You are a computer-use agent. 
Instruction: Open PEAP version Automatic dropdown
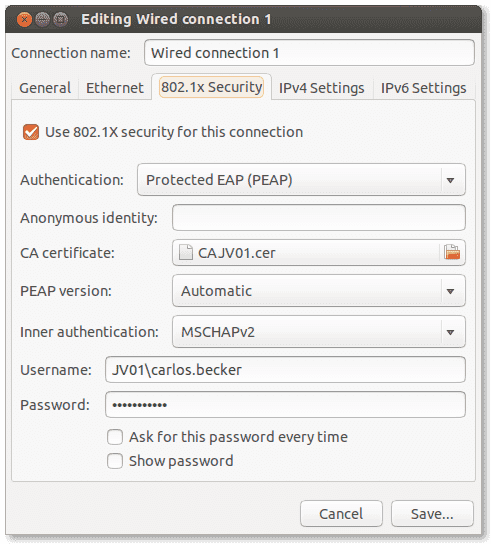[319, 291]
